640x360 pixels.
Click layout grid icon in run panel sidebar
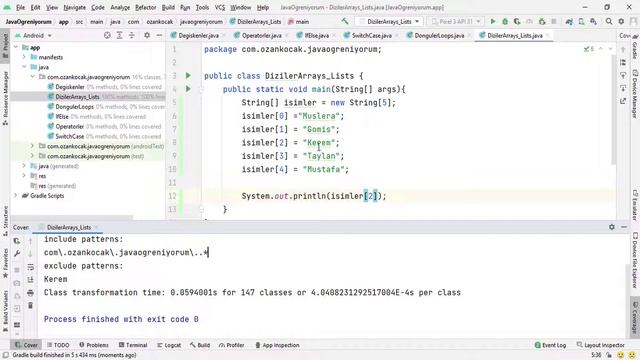[17, 325]
